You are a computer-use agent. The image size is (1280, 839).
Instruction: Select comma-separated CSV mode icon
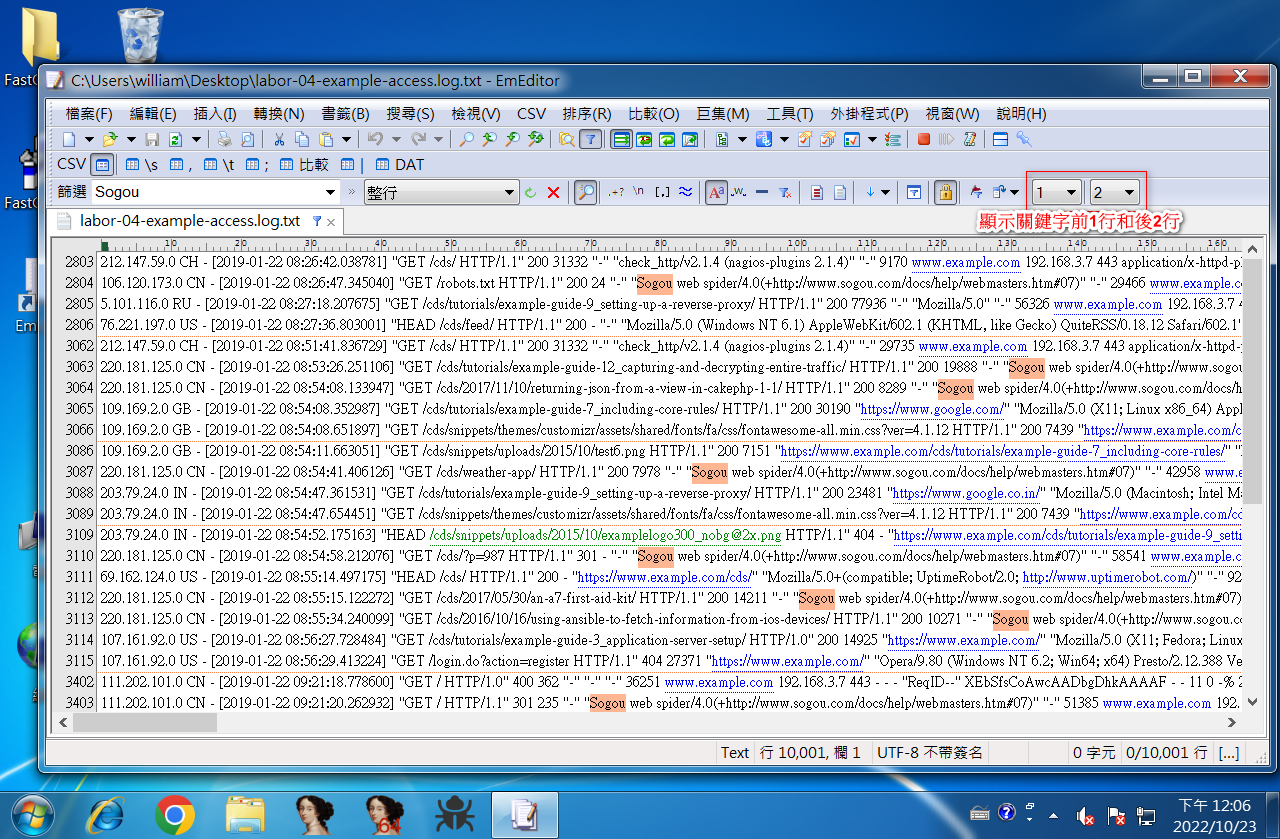pos(180,165)
